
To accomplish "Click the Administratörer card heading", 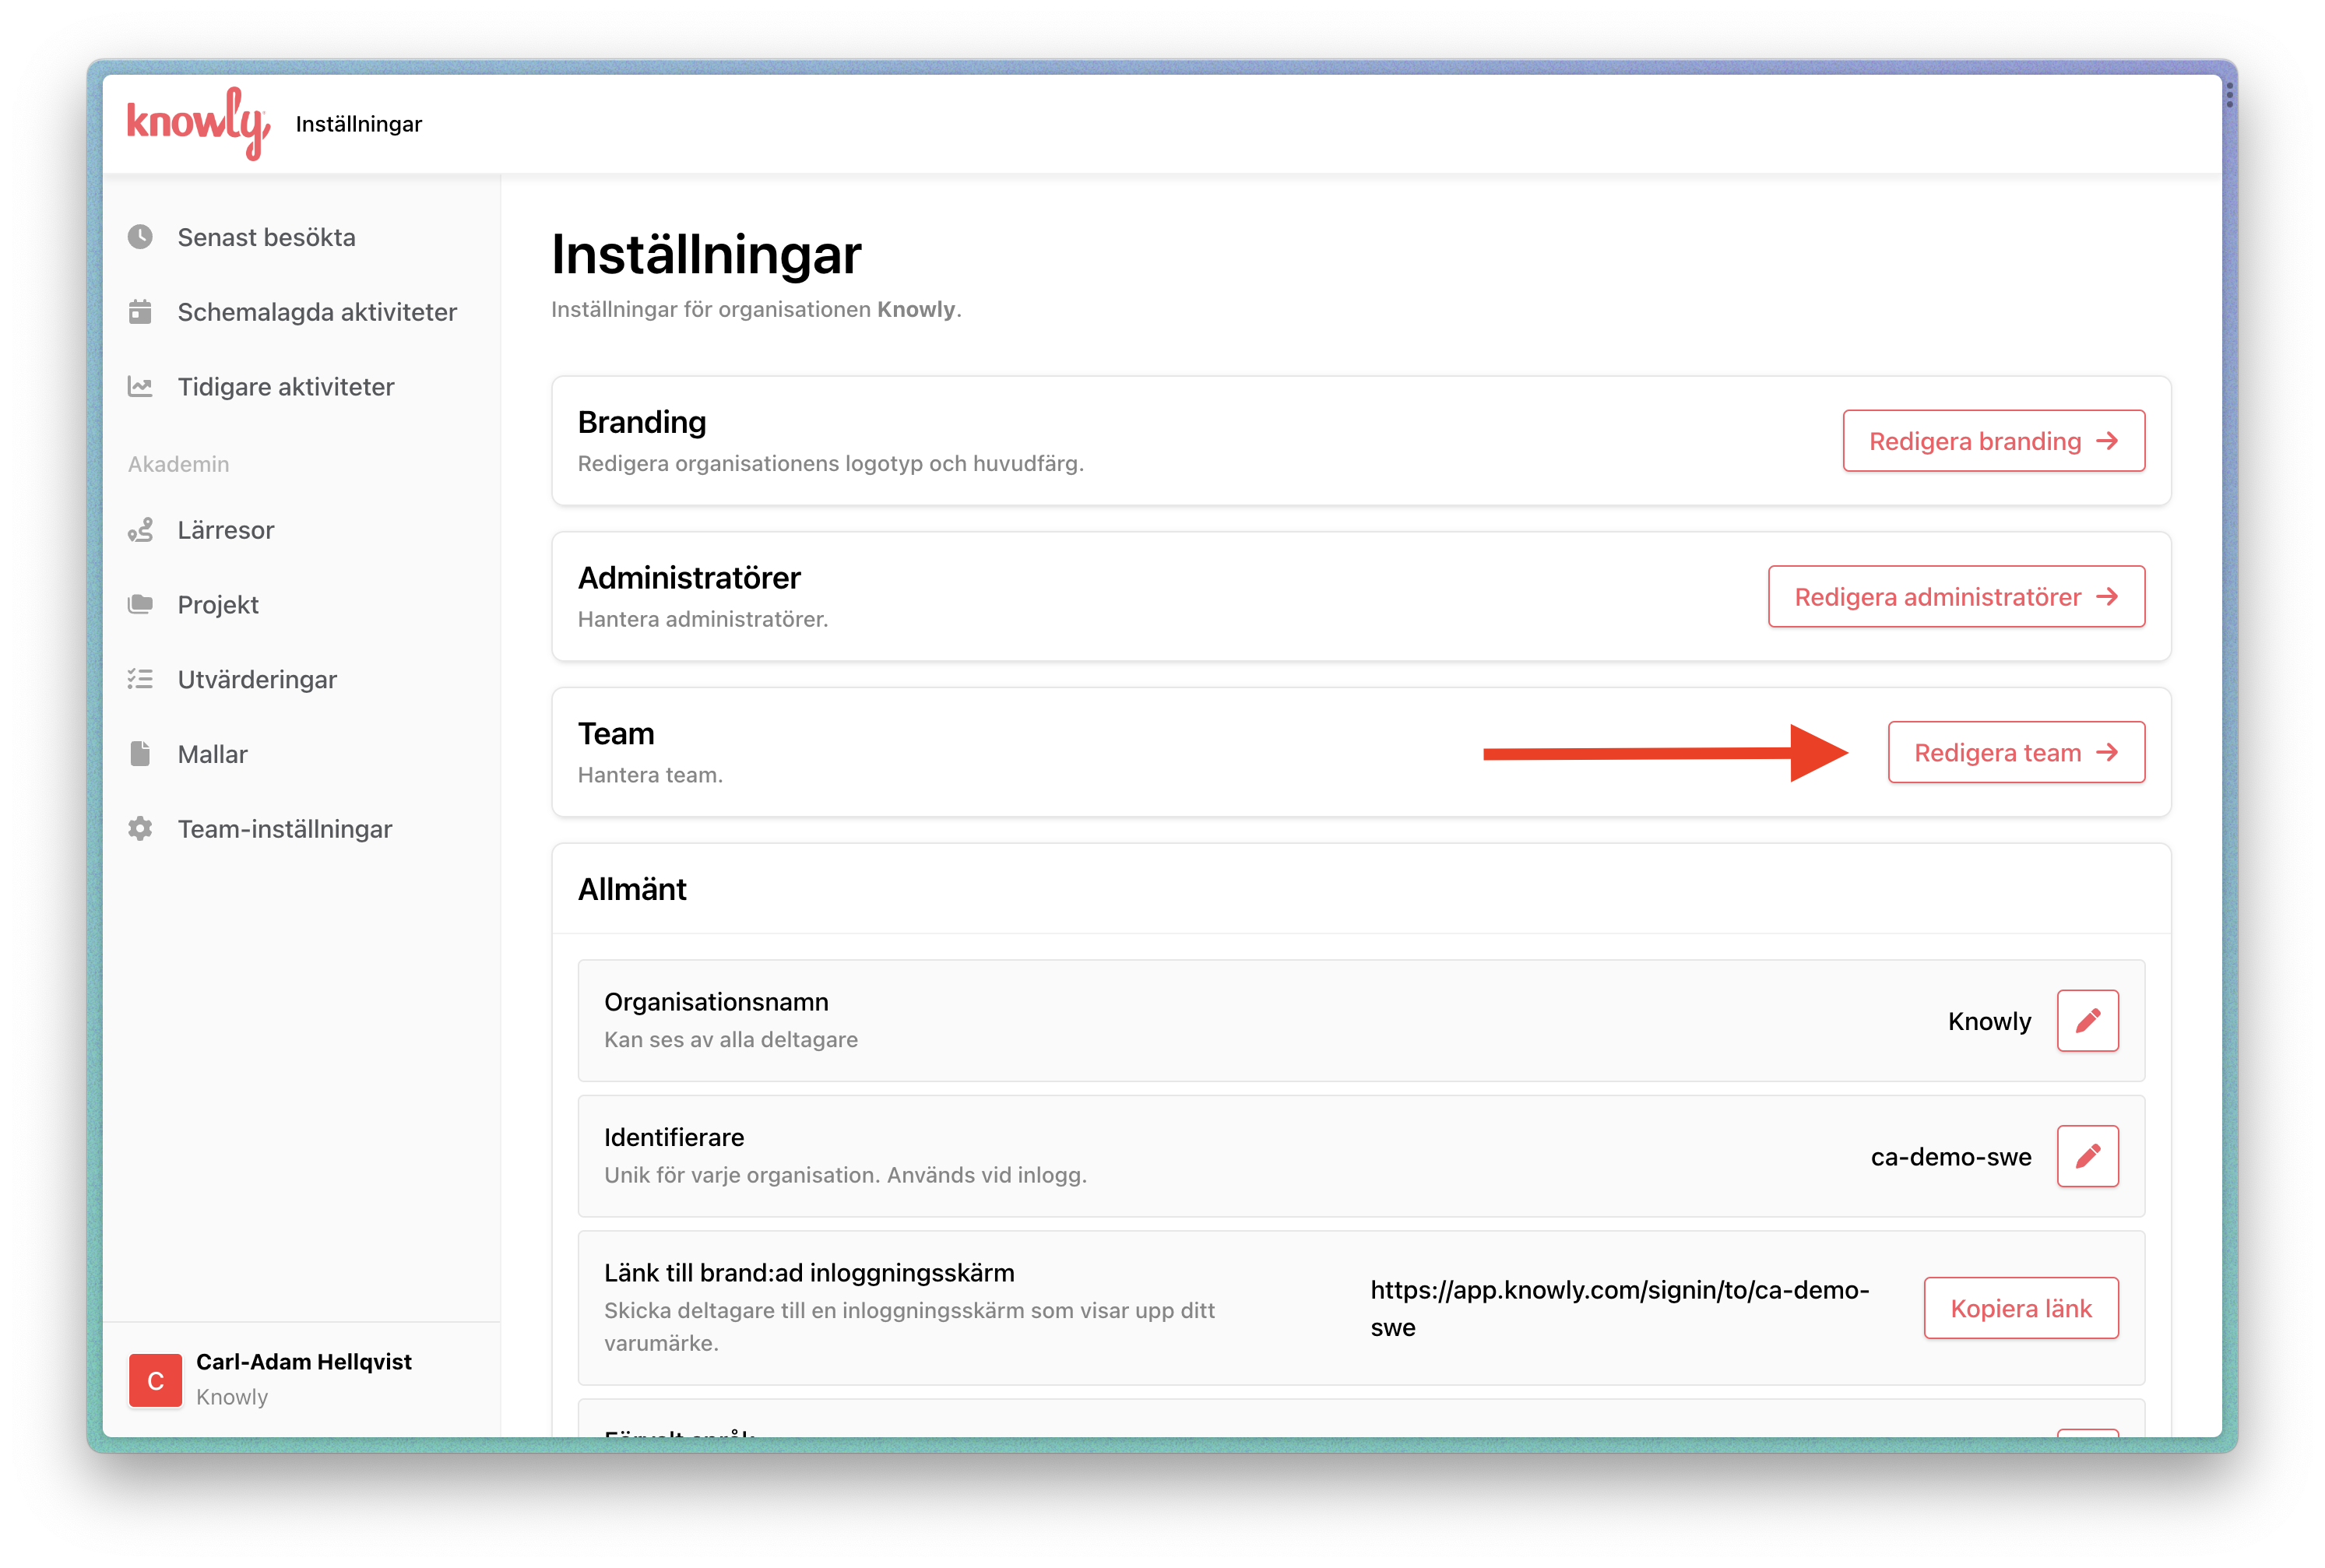I will click(689, 578).
